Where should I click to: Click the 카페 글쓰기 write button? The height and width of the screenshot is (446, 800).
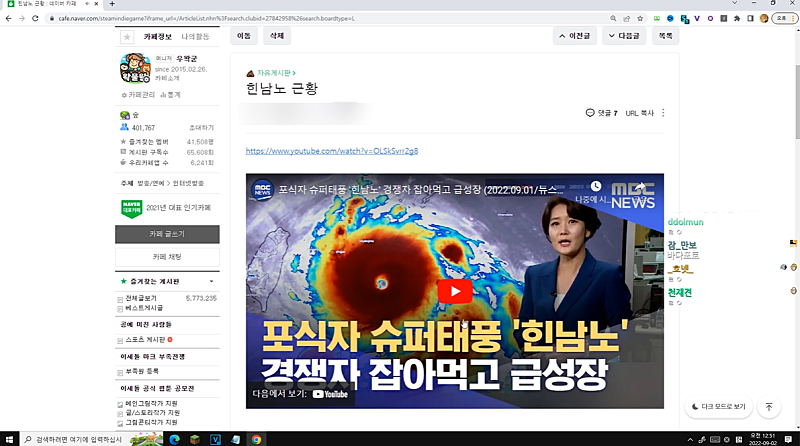[x=167, y=234]
